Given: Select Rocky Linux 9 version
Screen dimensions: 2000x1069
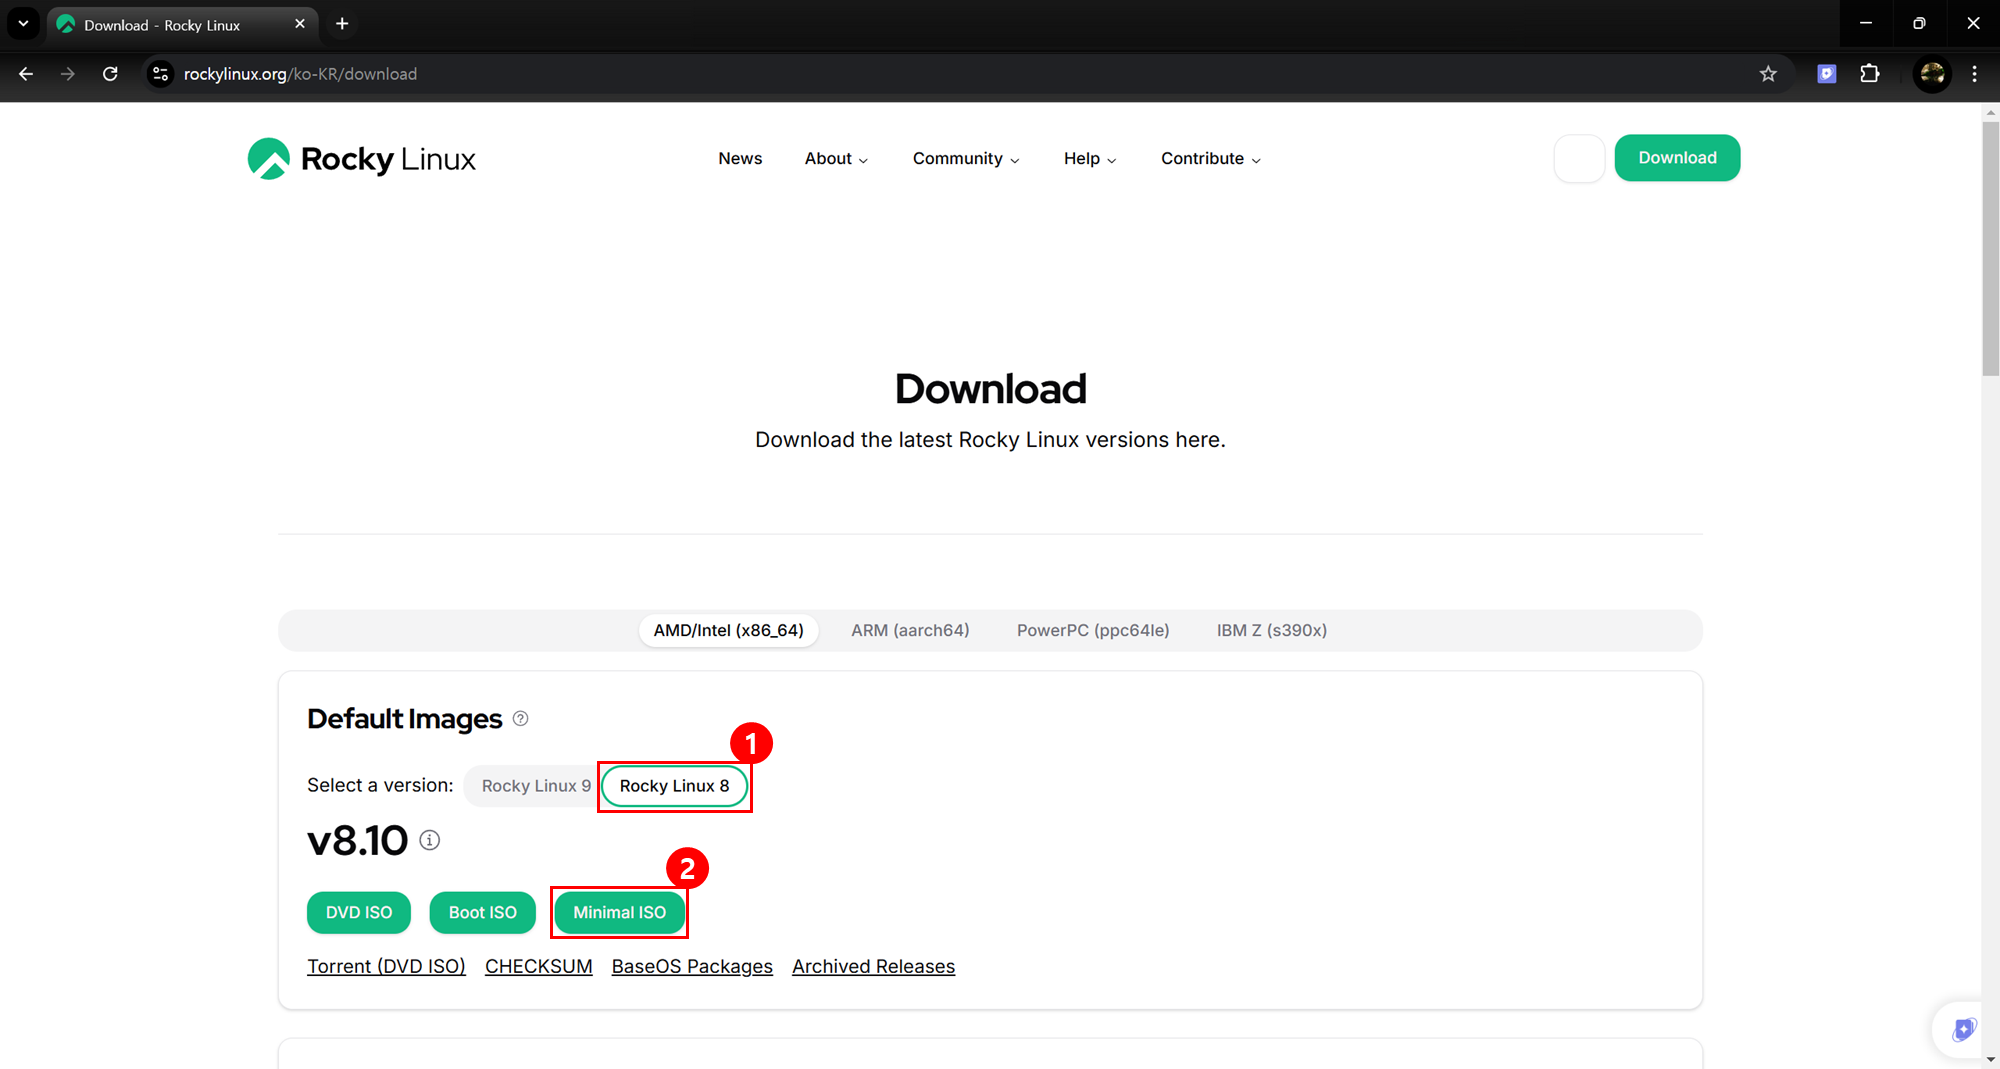Looking at the screenshot, I should [x=536, y=786].
